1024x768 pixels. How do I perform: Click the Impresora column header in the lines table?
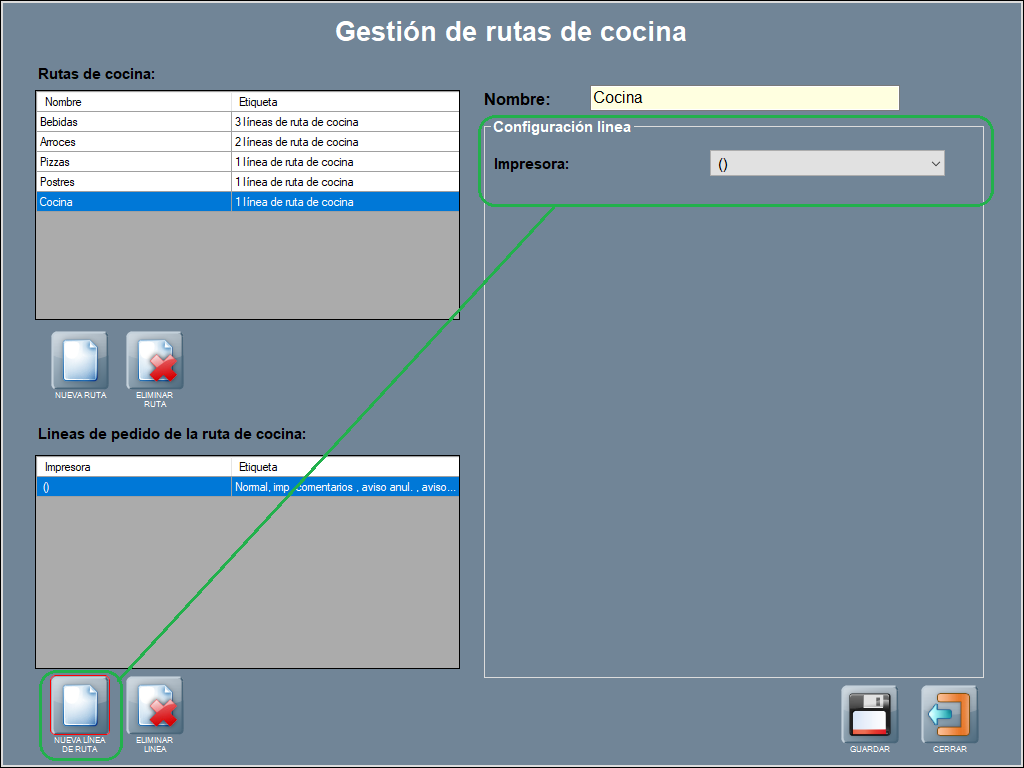133,467
